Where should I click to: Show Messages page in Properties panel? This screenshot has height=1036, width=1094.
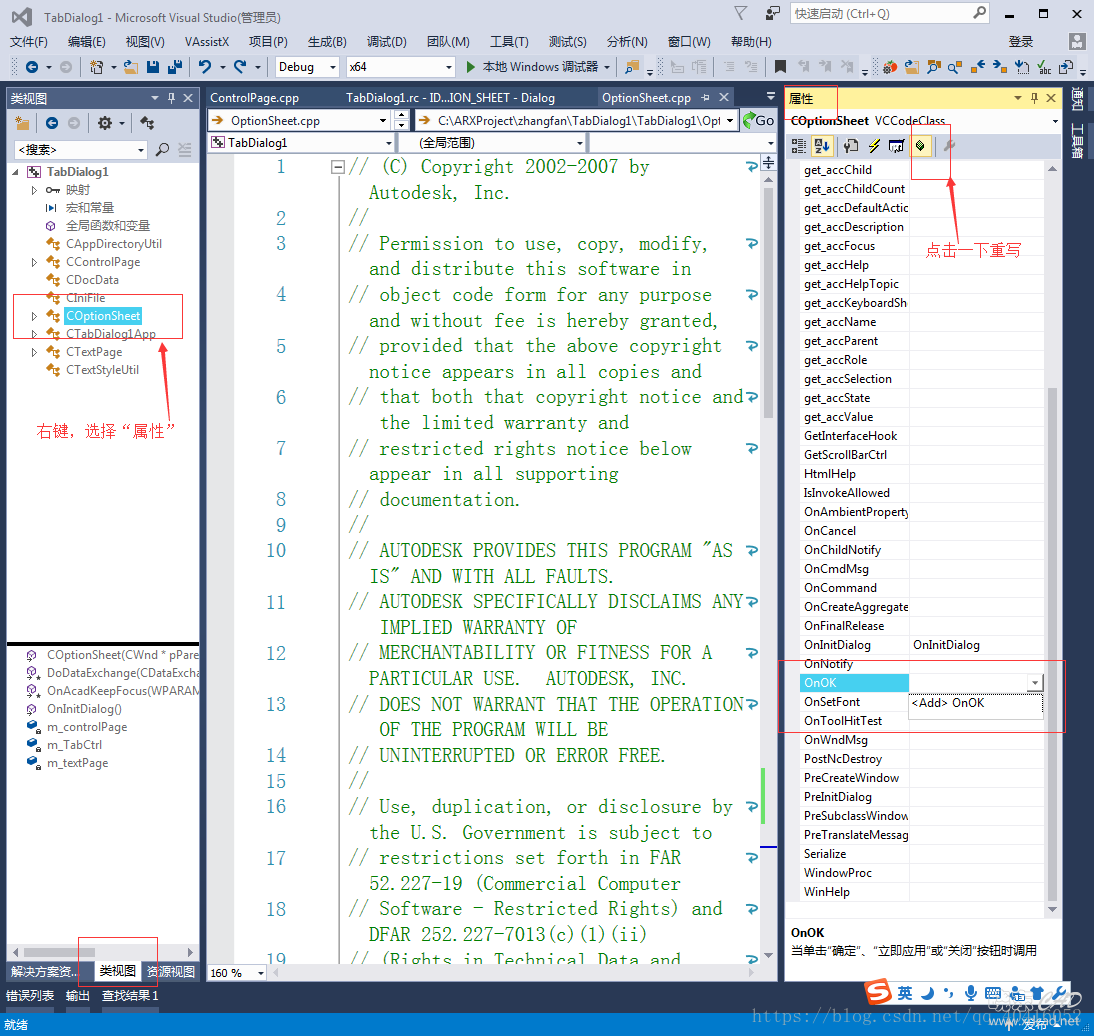pyautogui.click(x=897, y=146)
